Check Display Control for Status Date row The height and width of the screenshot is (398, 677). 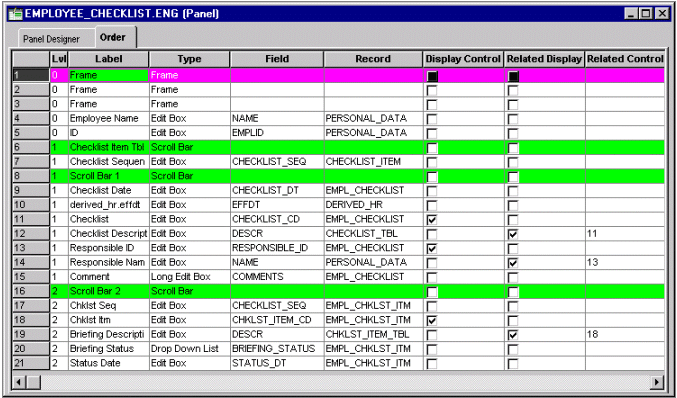click(x=432, y=364)
